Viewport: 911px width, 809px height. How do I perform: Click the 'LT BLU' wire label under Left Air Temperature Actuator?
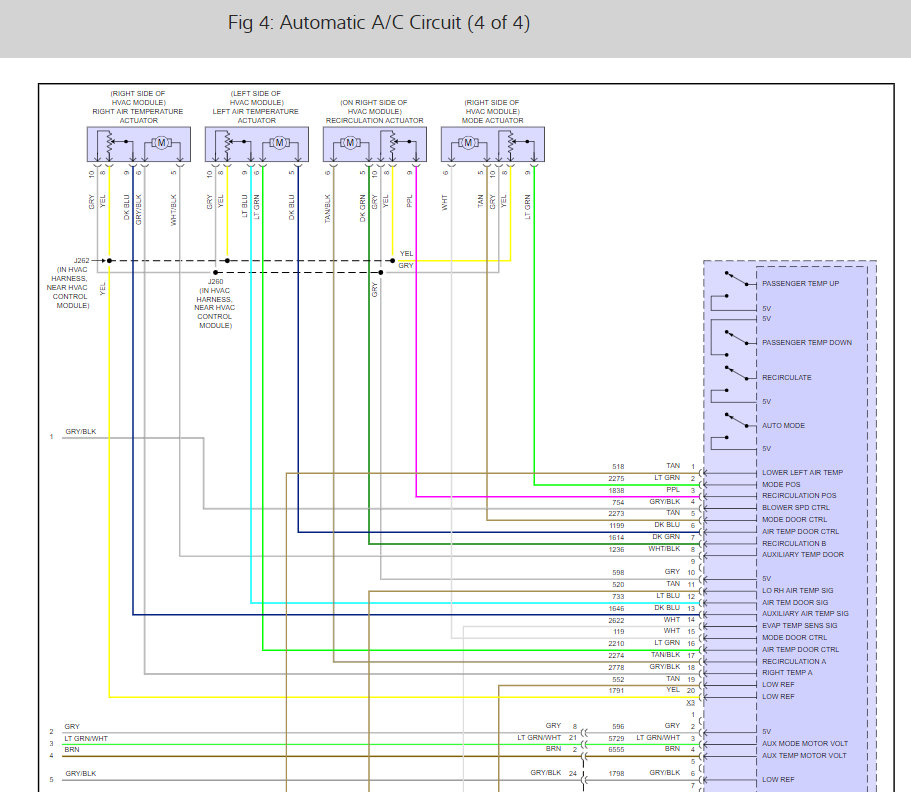coord(245,206)
